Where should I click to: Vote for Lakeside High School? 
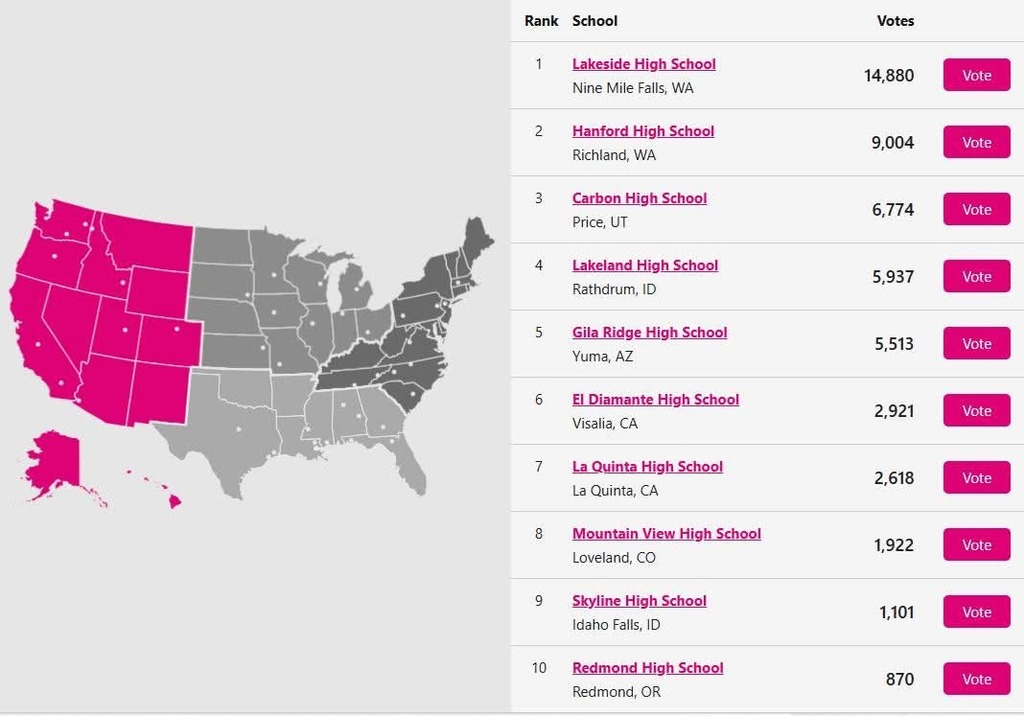click(x=976, y=75)
